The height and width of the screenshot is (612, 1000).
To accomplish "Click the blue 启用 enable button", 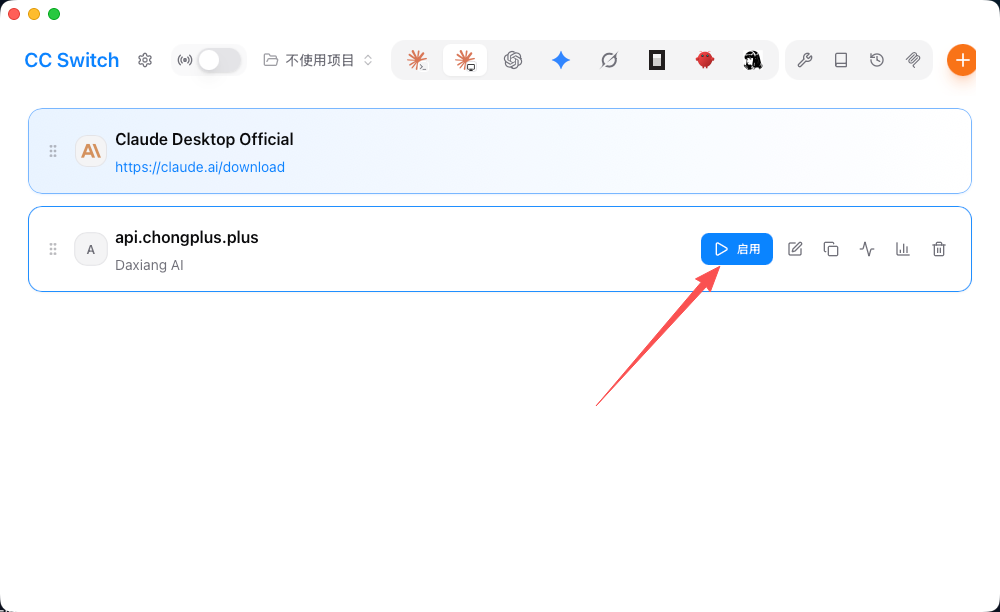I will click(x=737, y=249).
